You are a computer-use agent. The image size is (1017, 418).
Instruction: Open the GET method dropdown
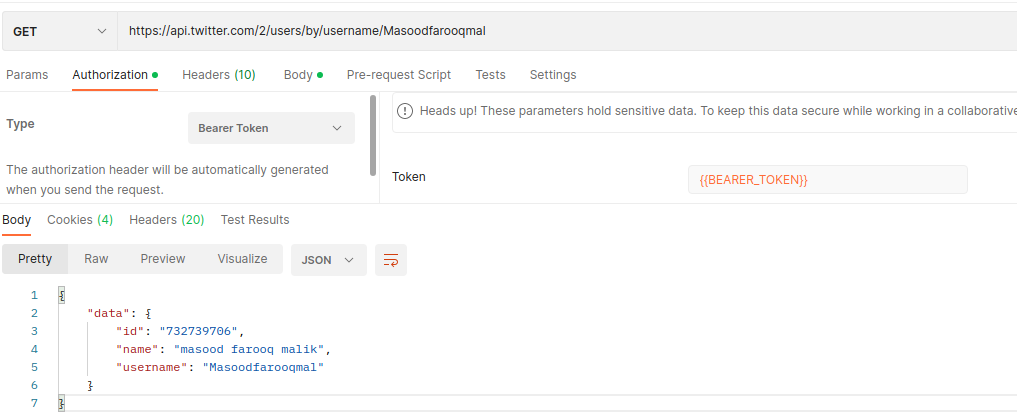tap(59, 31)
